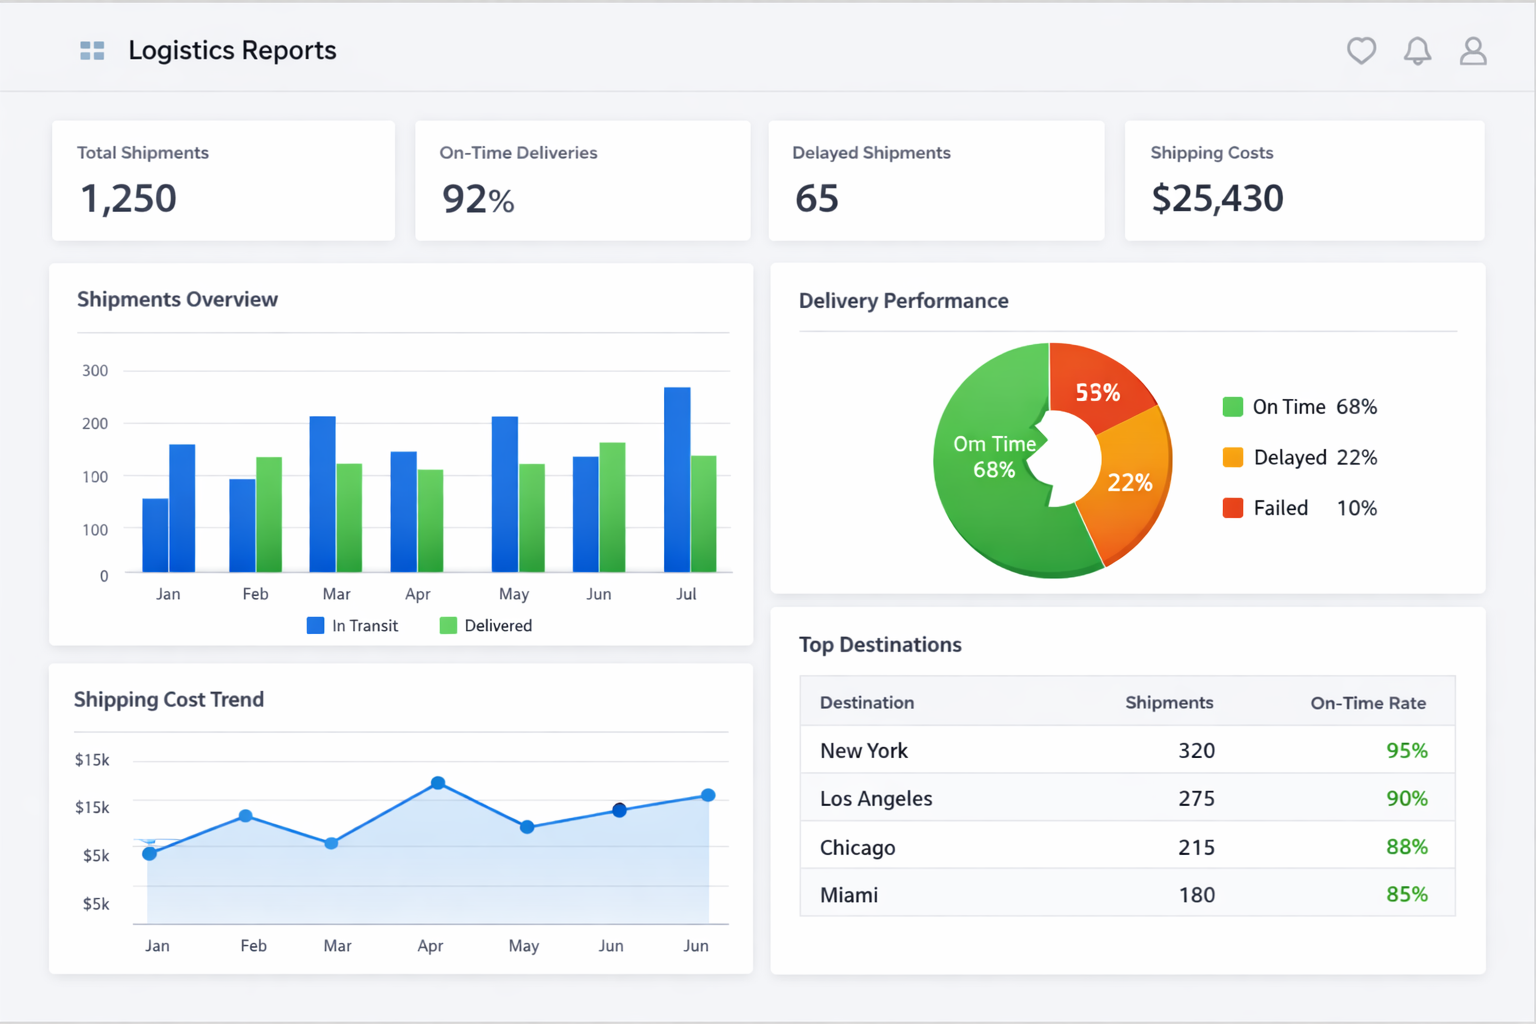Click the Total Shipments card
This screenshot has width=1536, height=1024.
click(x=222, y=180)
